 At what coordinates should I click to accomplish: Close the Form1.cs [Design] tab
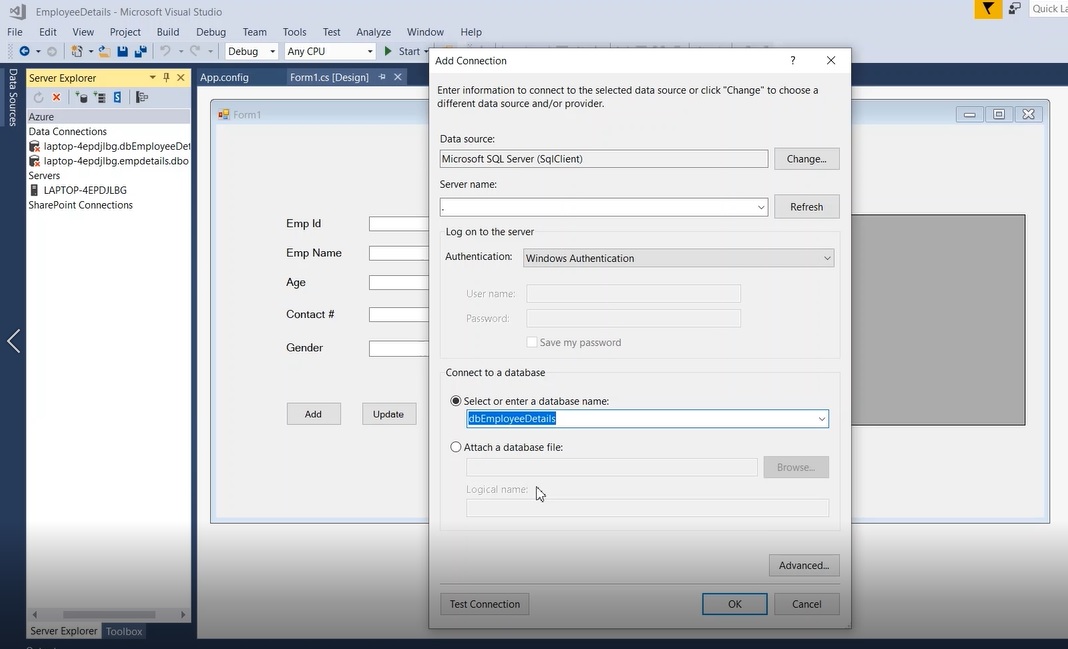(x=398, y=77)
